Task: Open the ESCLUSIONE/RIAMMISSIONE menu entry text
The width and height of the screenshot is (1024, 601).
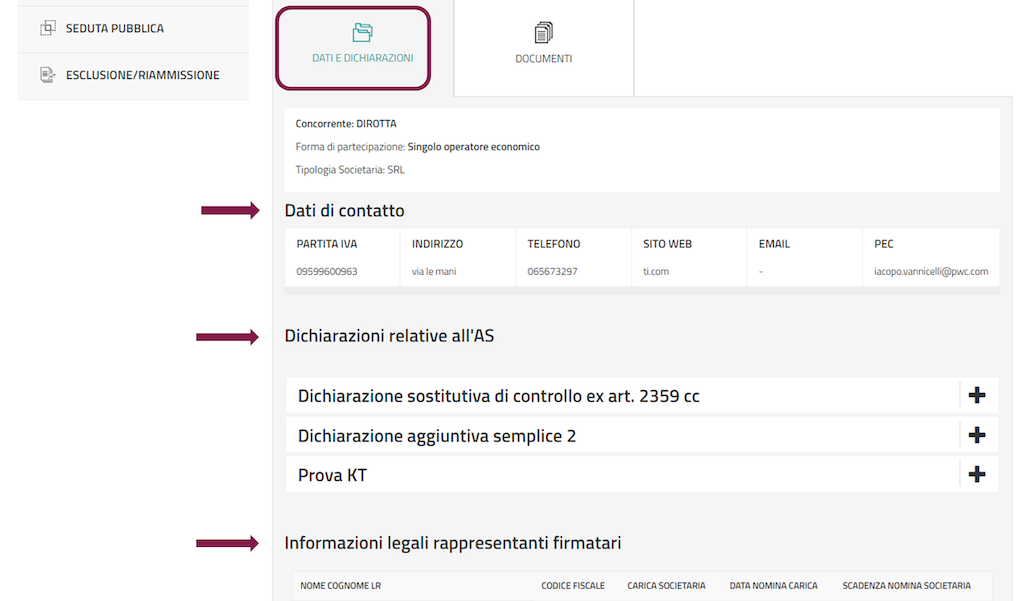Action: [142, 75]
